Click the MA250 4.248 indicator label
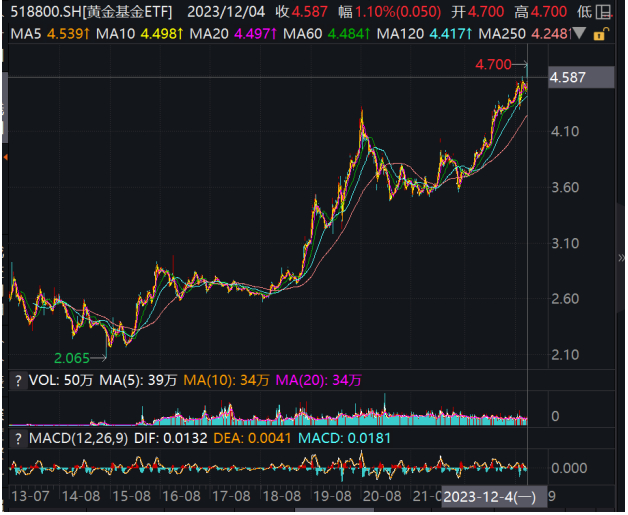628x515 pixels. tap(525, 34)
